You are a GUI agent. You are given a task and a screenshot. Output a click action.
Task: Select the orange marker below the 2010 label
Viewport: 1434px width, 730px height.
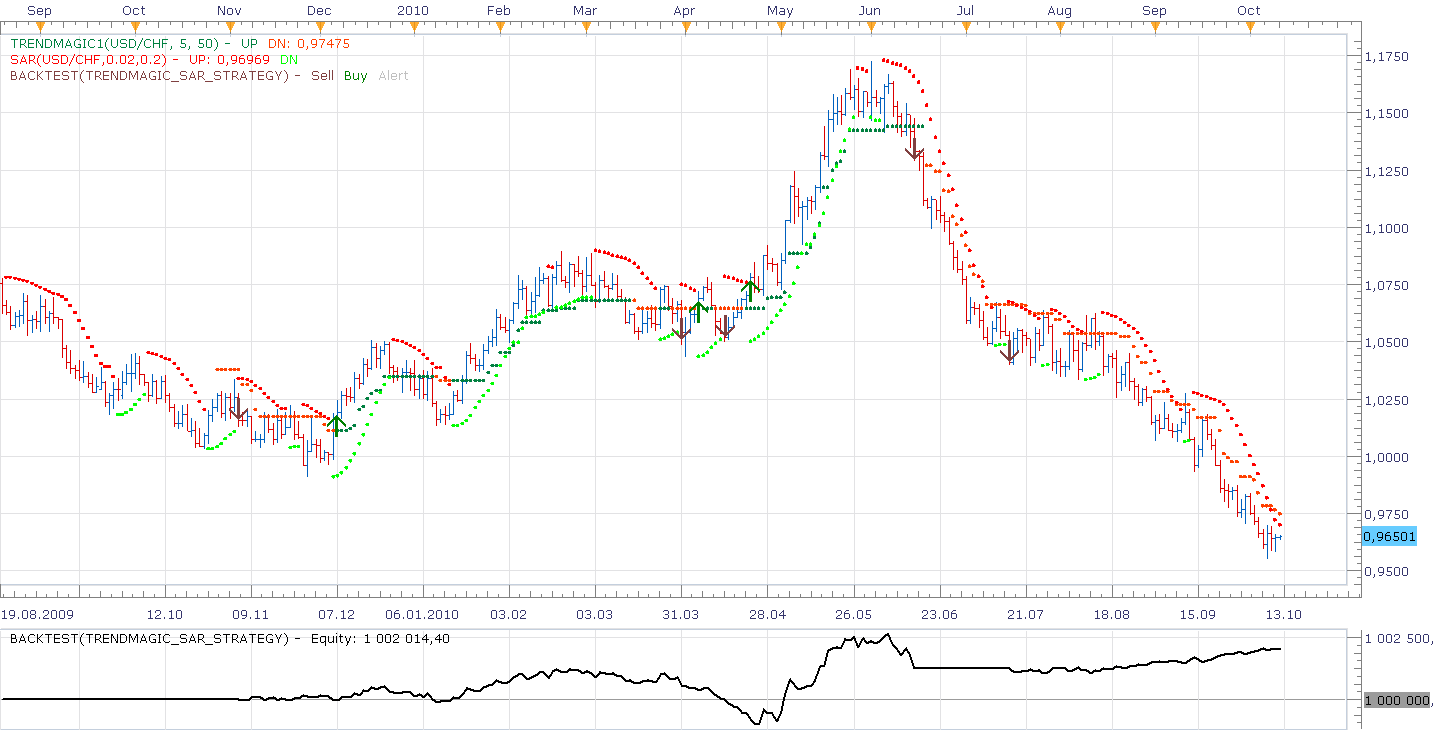(413, 27)
